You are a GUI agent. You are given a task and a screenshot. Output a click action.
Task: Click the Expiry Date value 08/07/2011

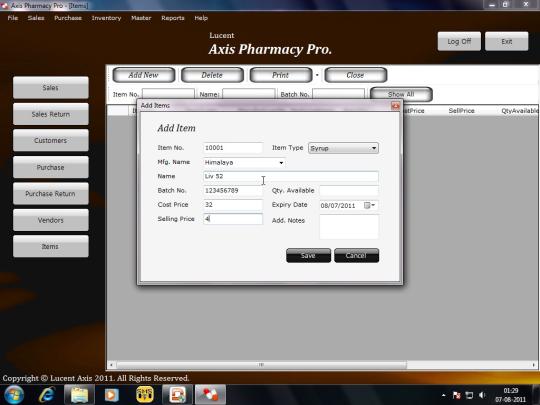tap(338, 206)
